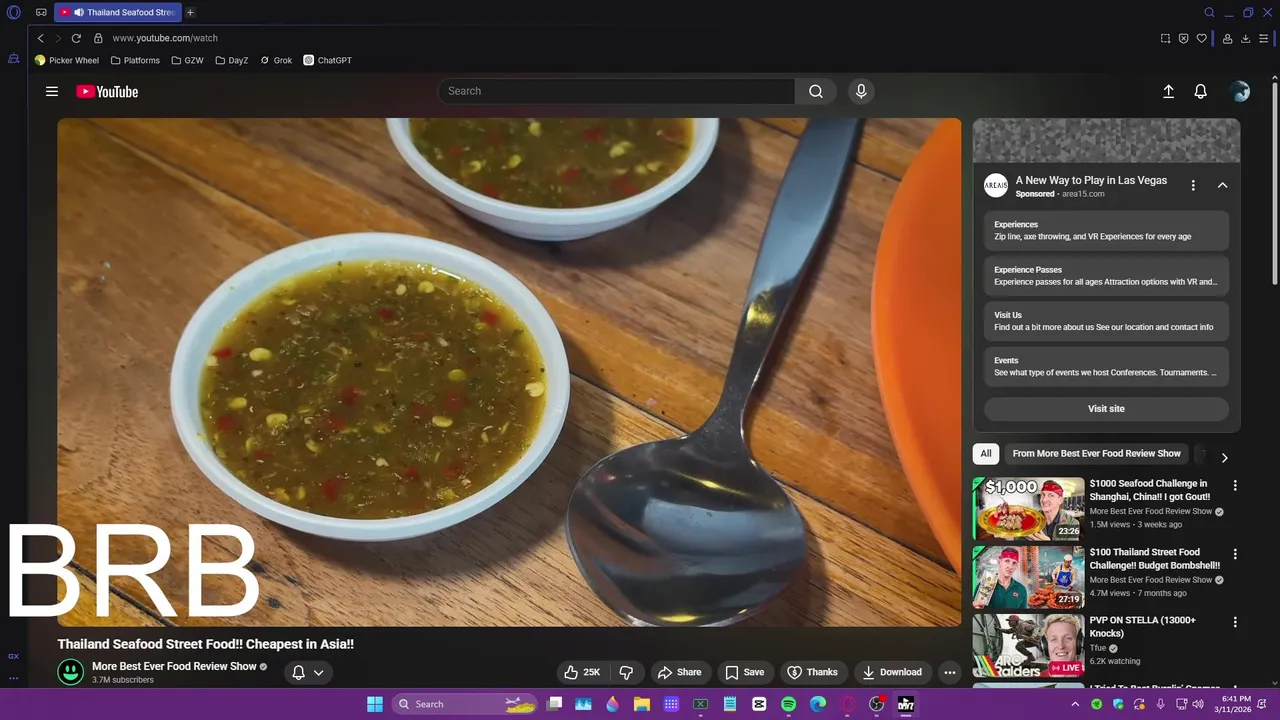
Task: Open a new browser tab
Action: click(x=190, y=12)
